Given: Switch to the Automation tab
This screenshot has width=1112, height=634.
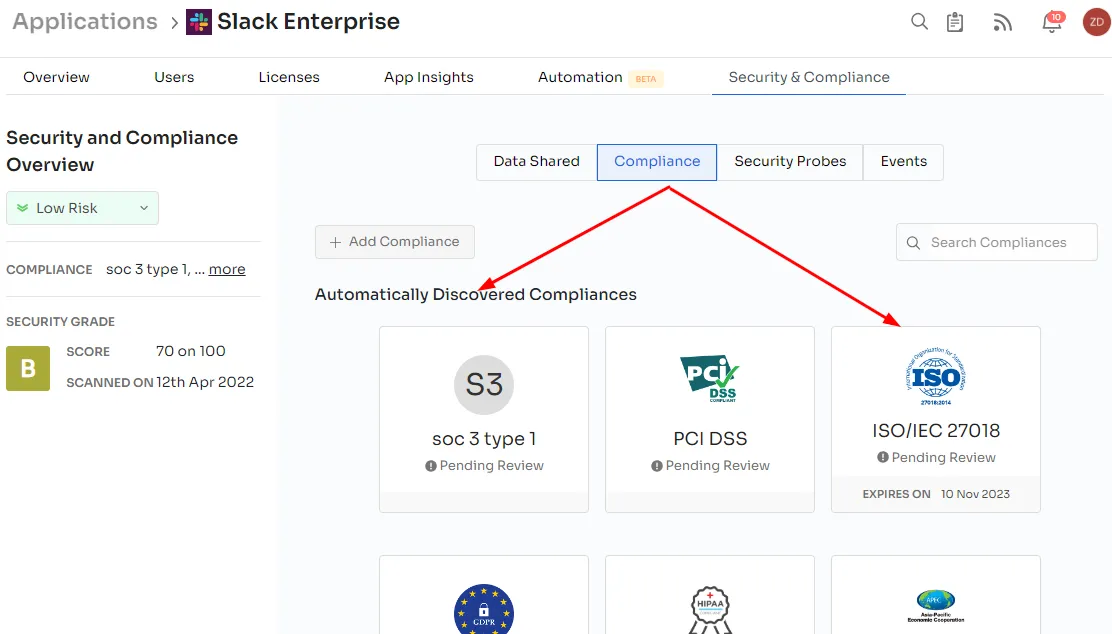Looking at the screenshot, I should pos(580,77).
